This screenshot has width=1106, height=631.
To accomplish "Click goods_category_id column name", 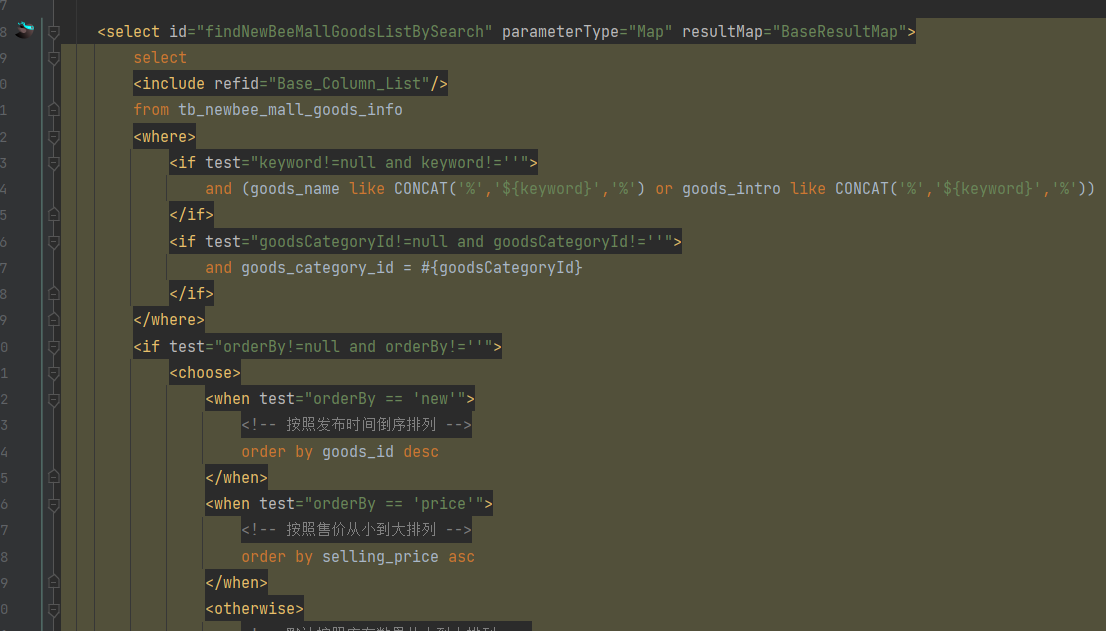I will click(x=317, y=268).
